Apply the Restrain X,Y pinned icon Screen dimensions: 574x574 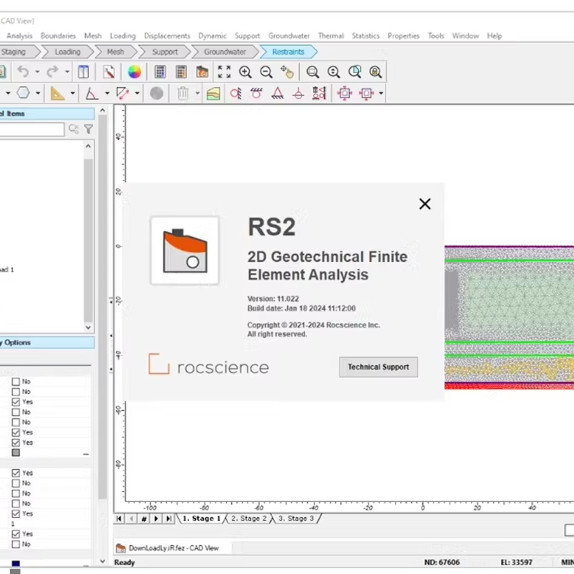[236, 93]
